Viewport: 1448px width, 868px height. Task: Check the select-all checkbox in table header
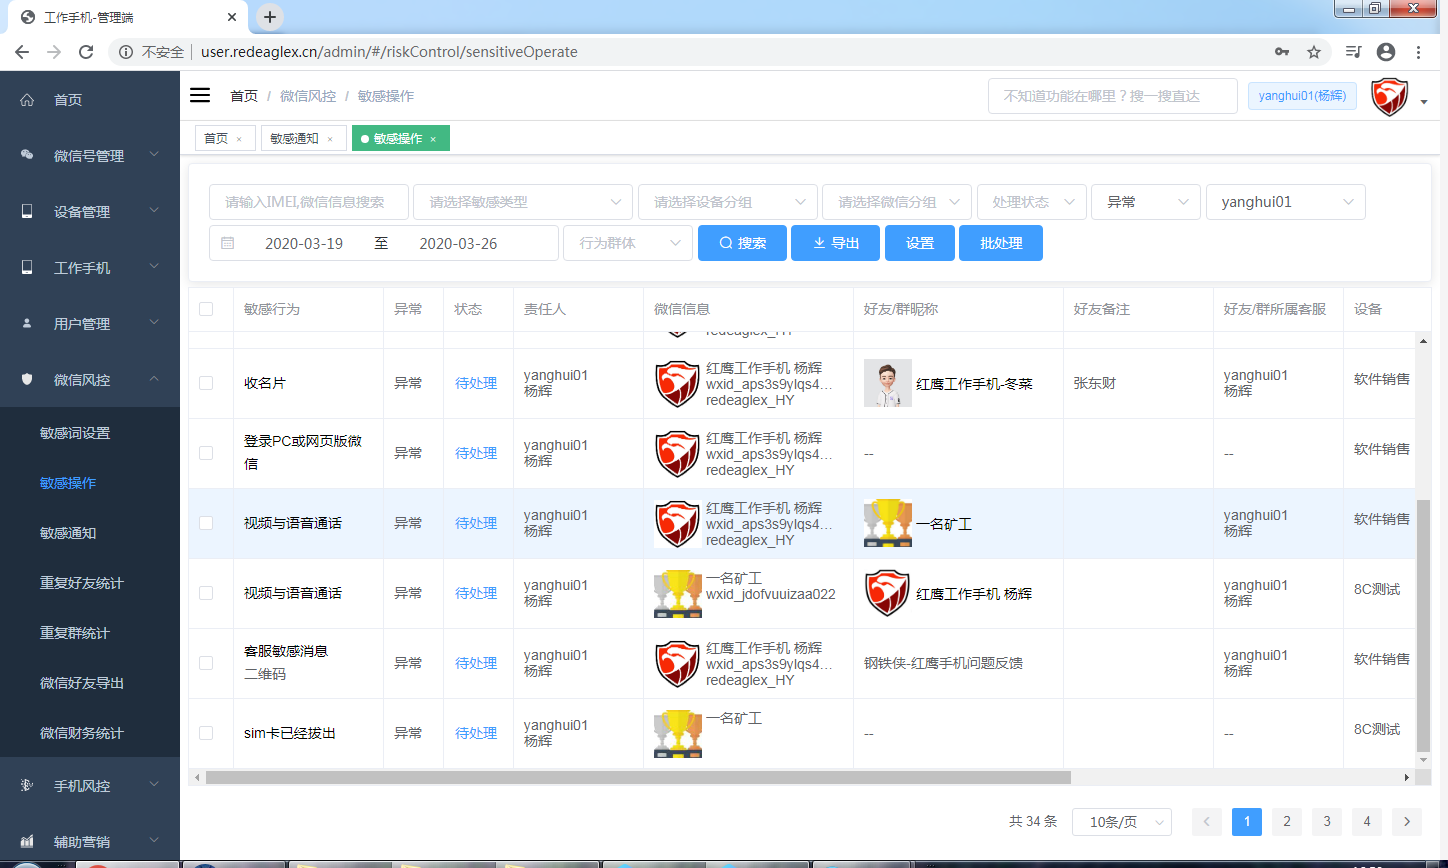(206, 309)
